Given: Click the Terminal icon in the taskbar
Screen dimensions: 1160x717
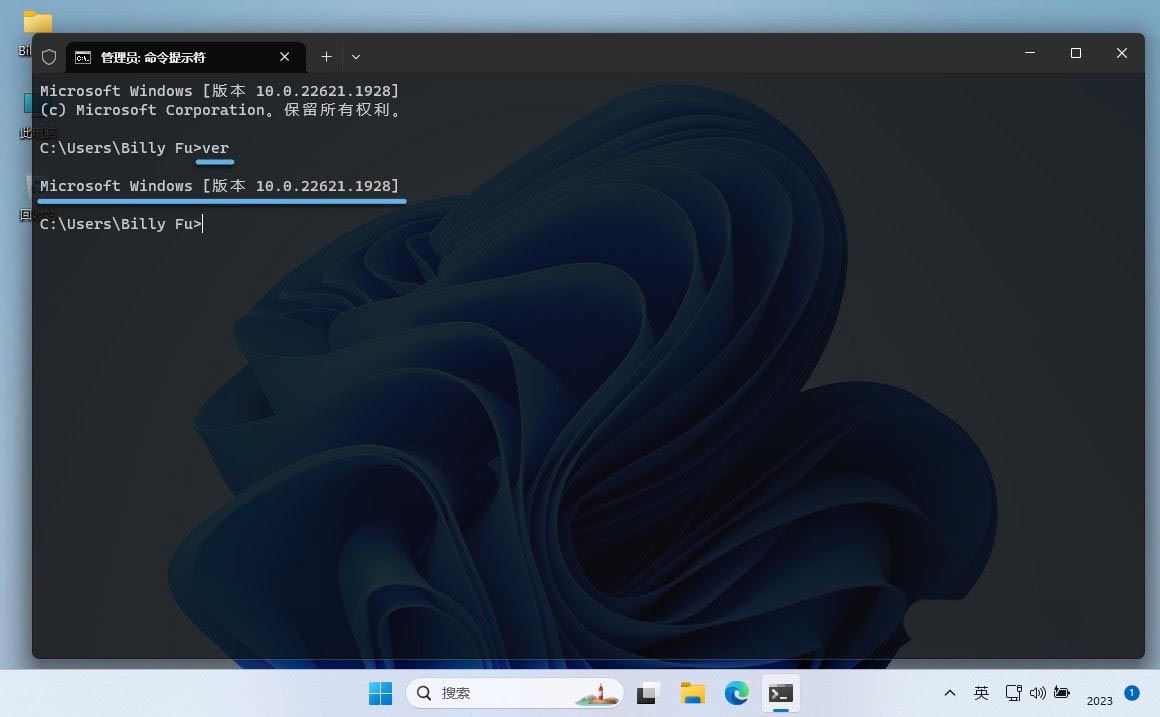Looking at the screenshot, I should coord(780,693).
